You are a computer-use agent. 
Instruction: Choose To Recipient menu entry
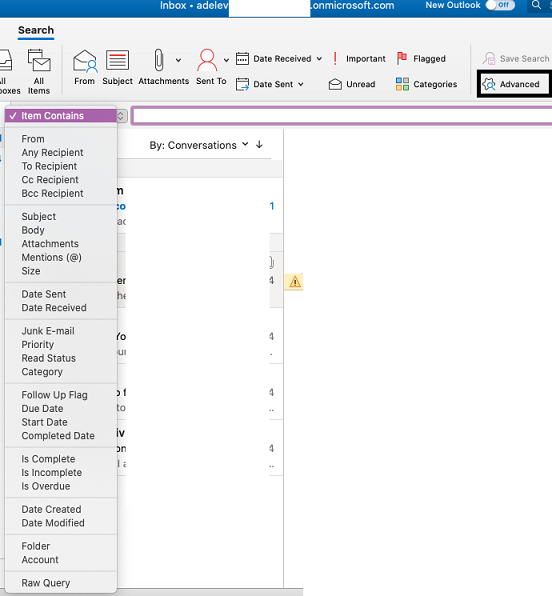[61, 166]
